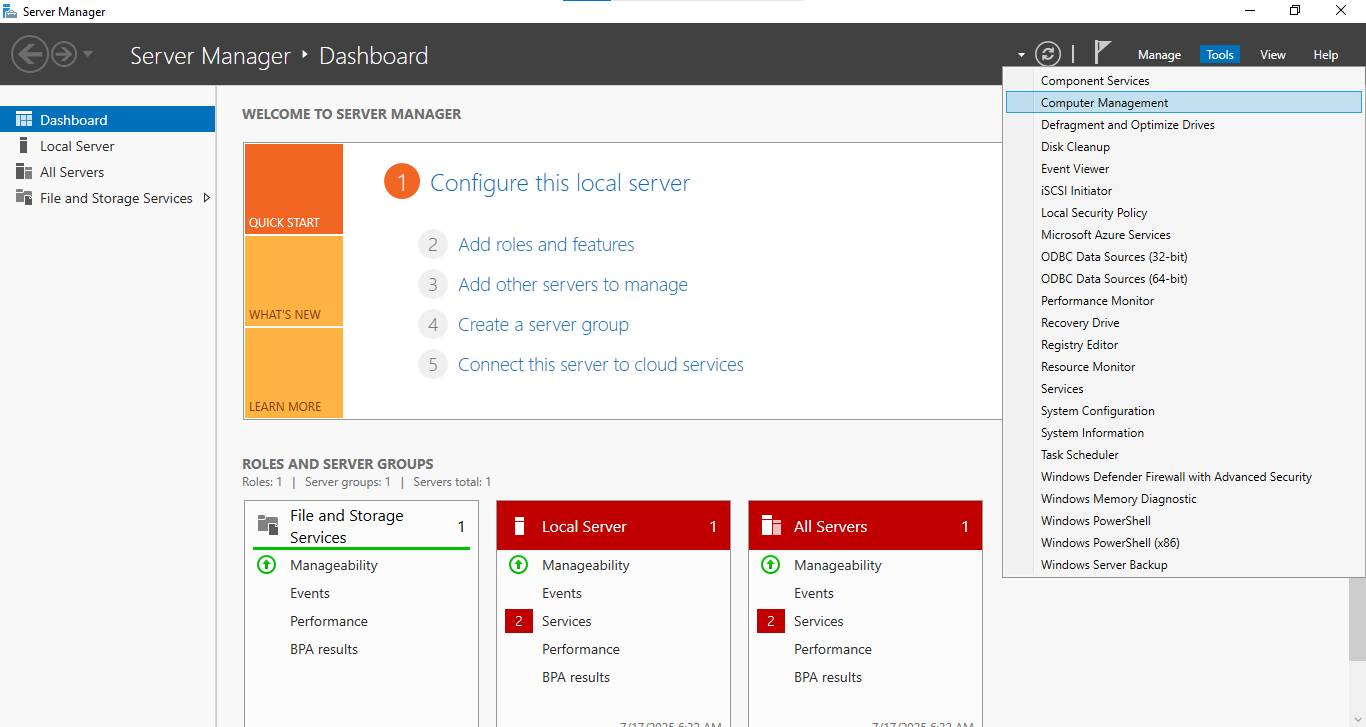Open the Help menu
The width and height of the screenshot is (1366, 727).
[x=1325, y=55]
